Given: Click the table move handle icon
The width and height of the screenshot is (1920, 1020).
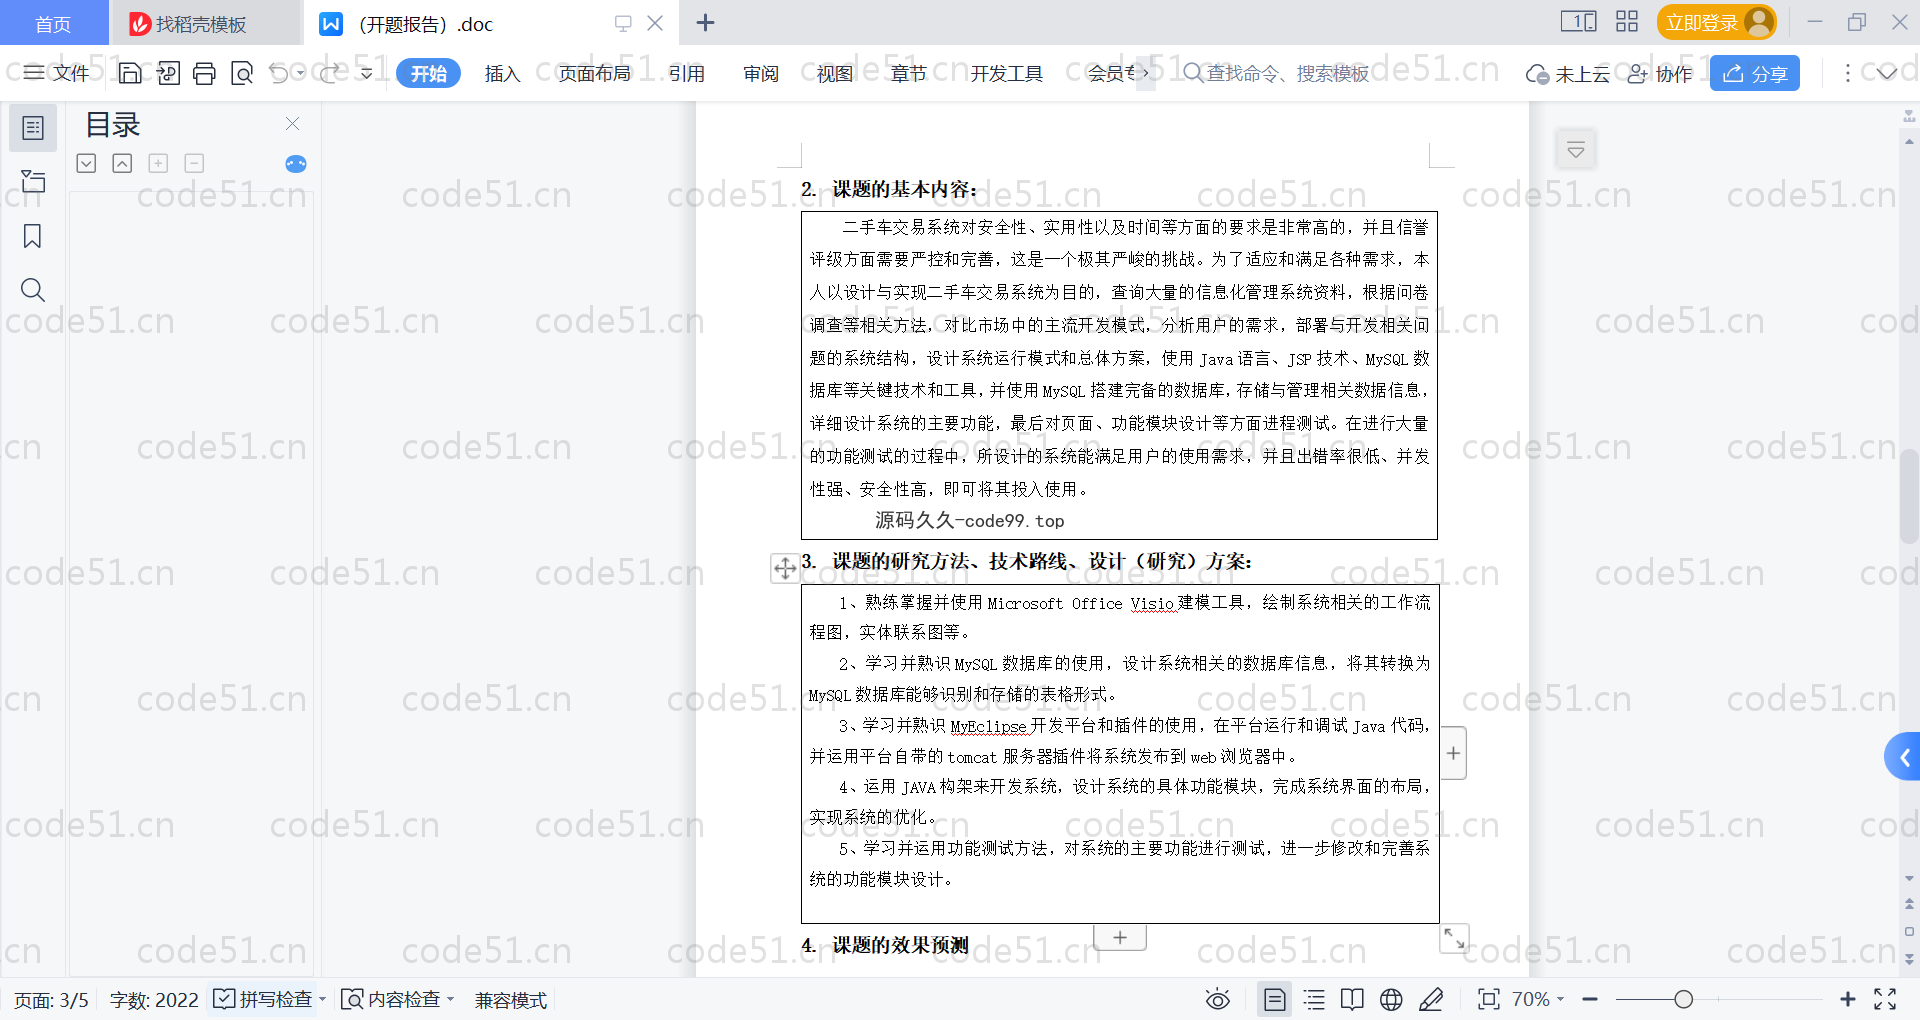Looking at the screenshot, I should 785,568.
